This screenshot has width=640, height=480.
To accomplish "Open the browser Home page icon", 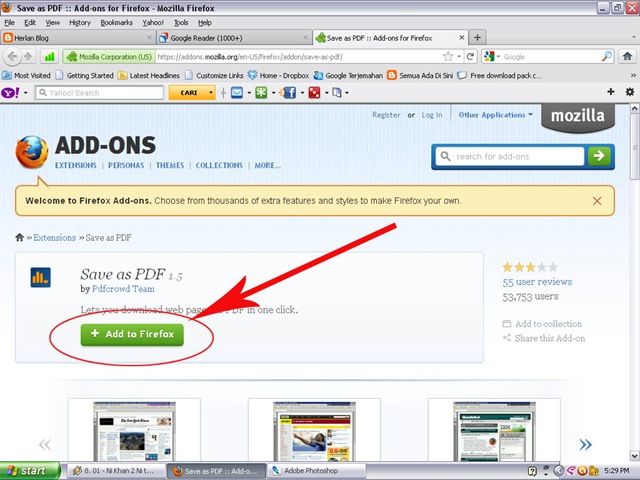I will [627, 56].
